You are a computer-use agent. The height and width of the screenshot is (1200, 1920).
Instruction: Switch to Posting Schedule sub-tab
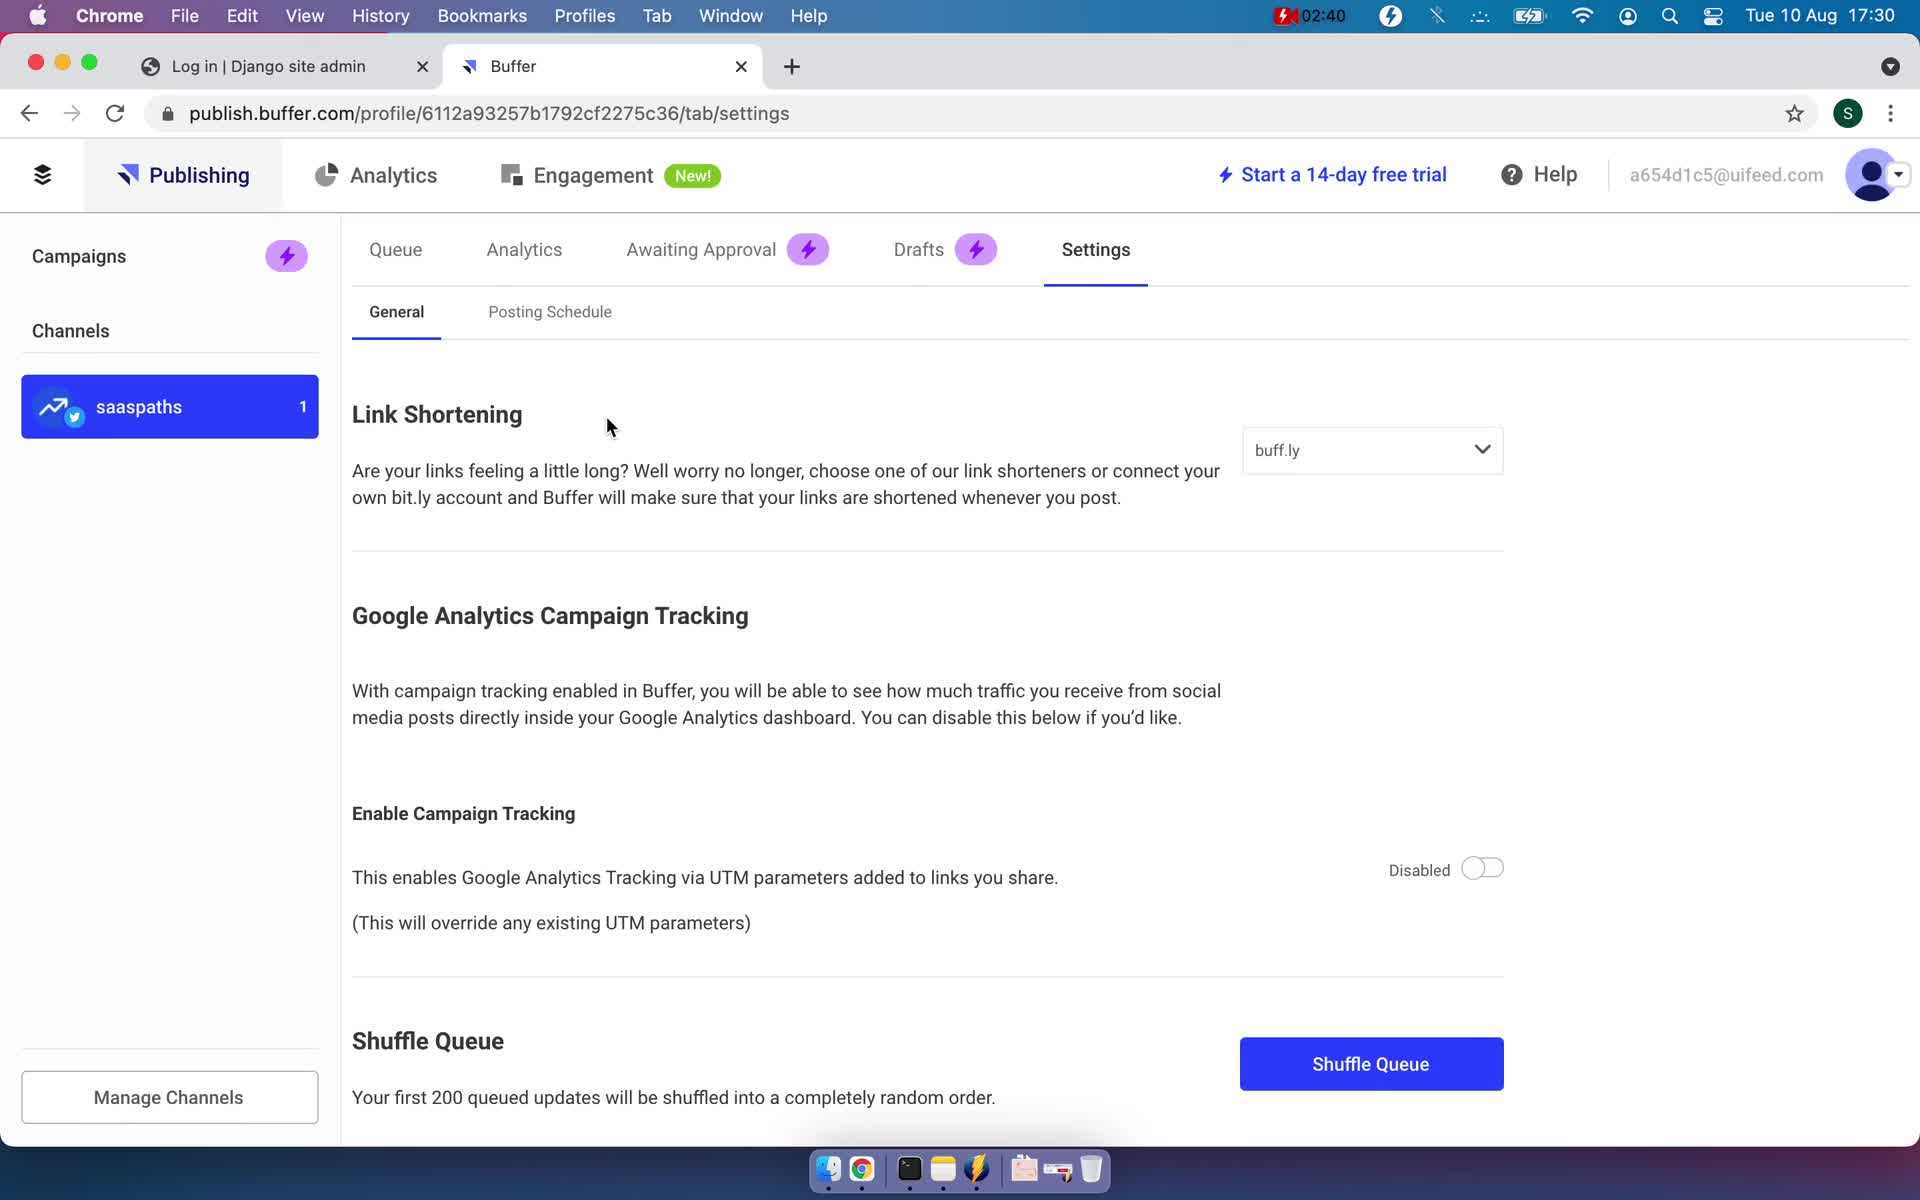(x=549, y=312)
